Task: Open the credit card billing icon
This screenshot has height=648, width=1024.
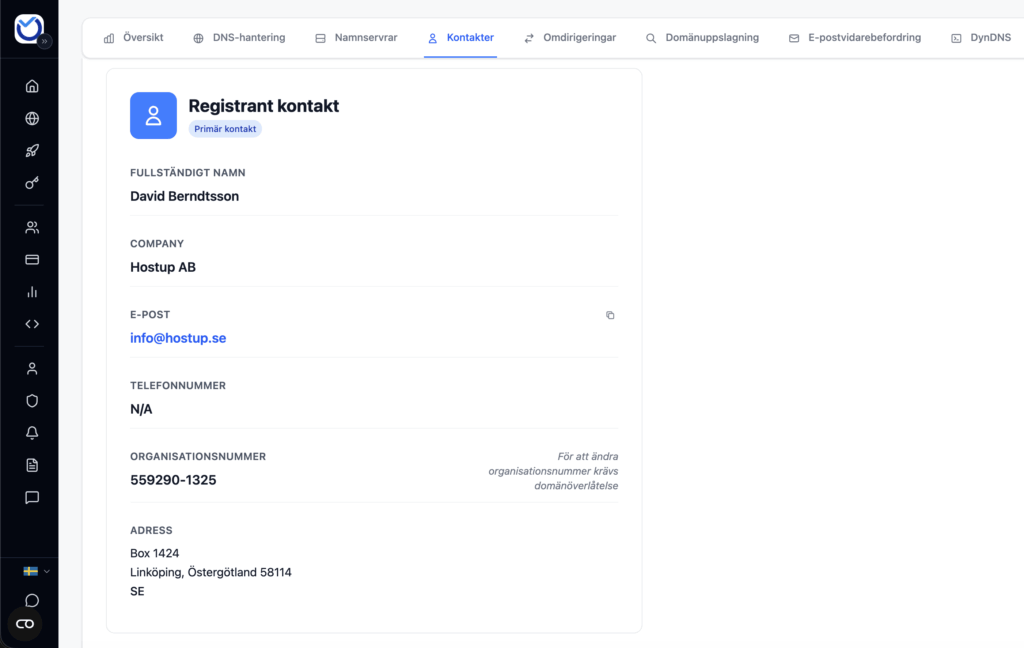Action: click(x=32, y=259)
